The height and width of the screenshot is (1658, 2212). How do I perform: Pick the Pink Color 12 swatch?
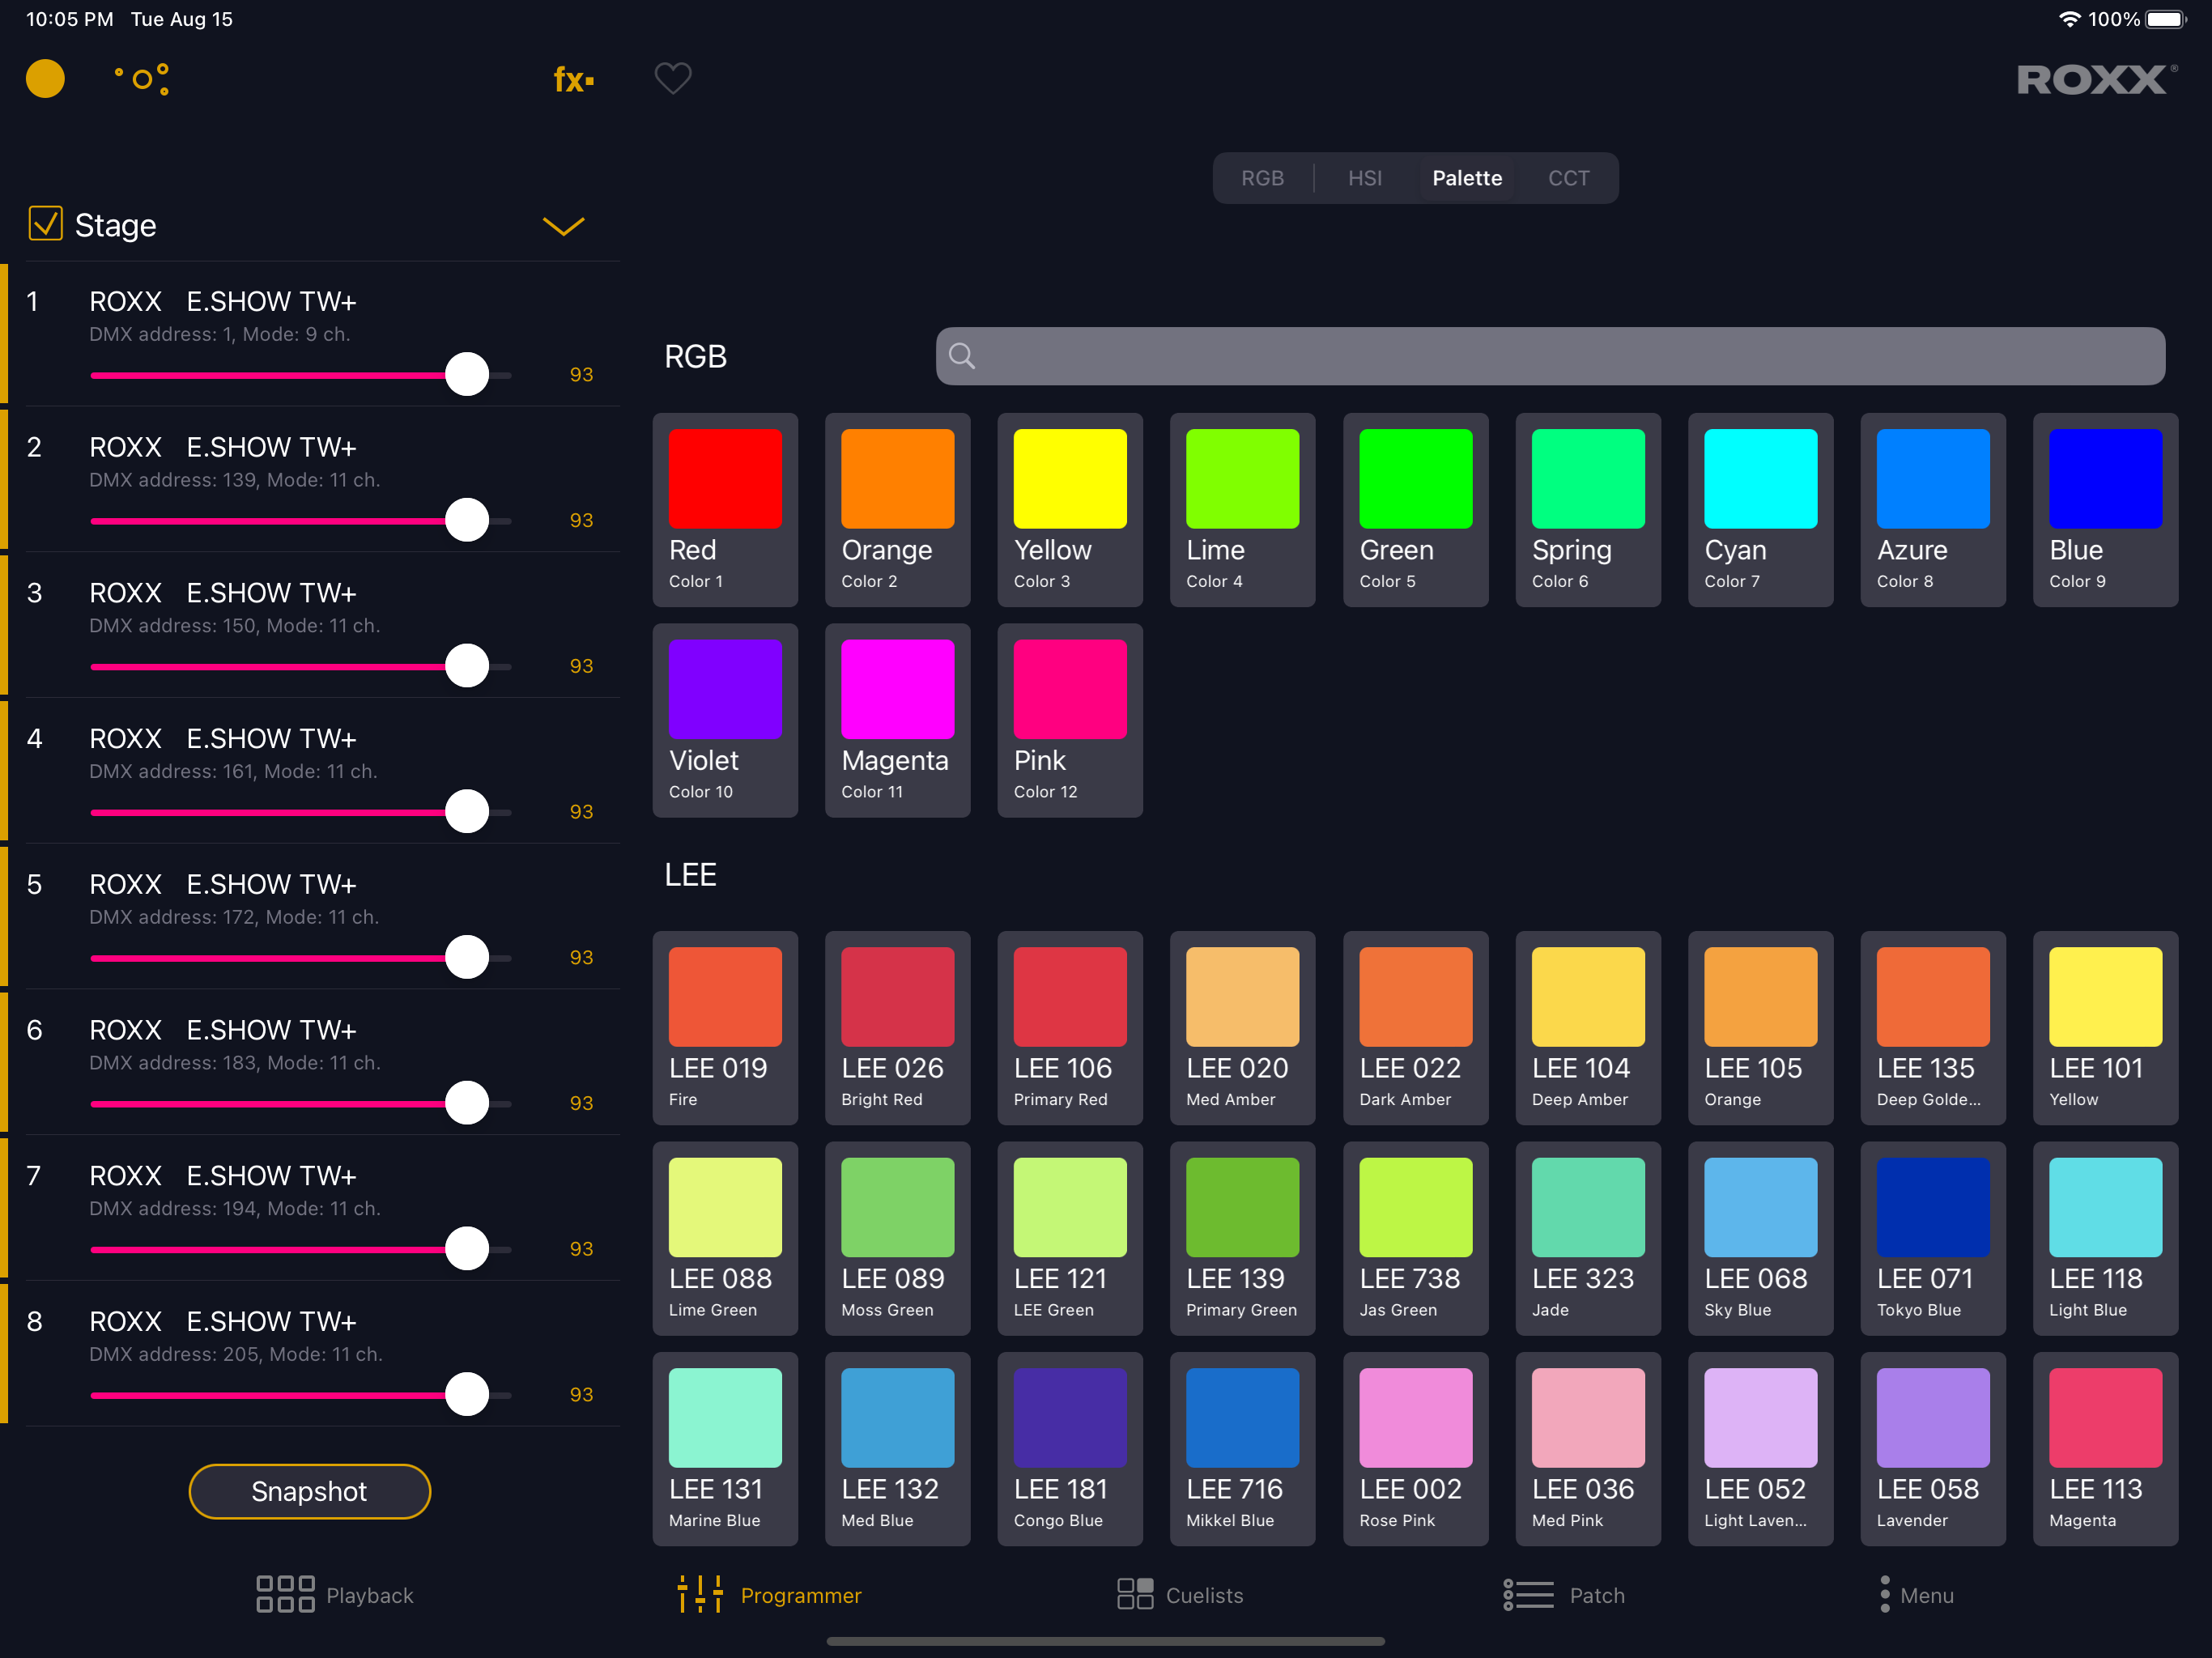[1070, 720]
